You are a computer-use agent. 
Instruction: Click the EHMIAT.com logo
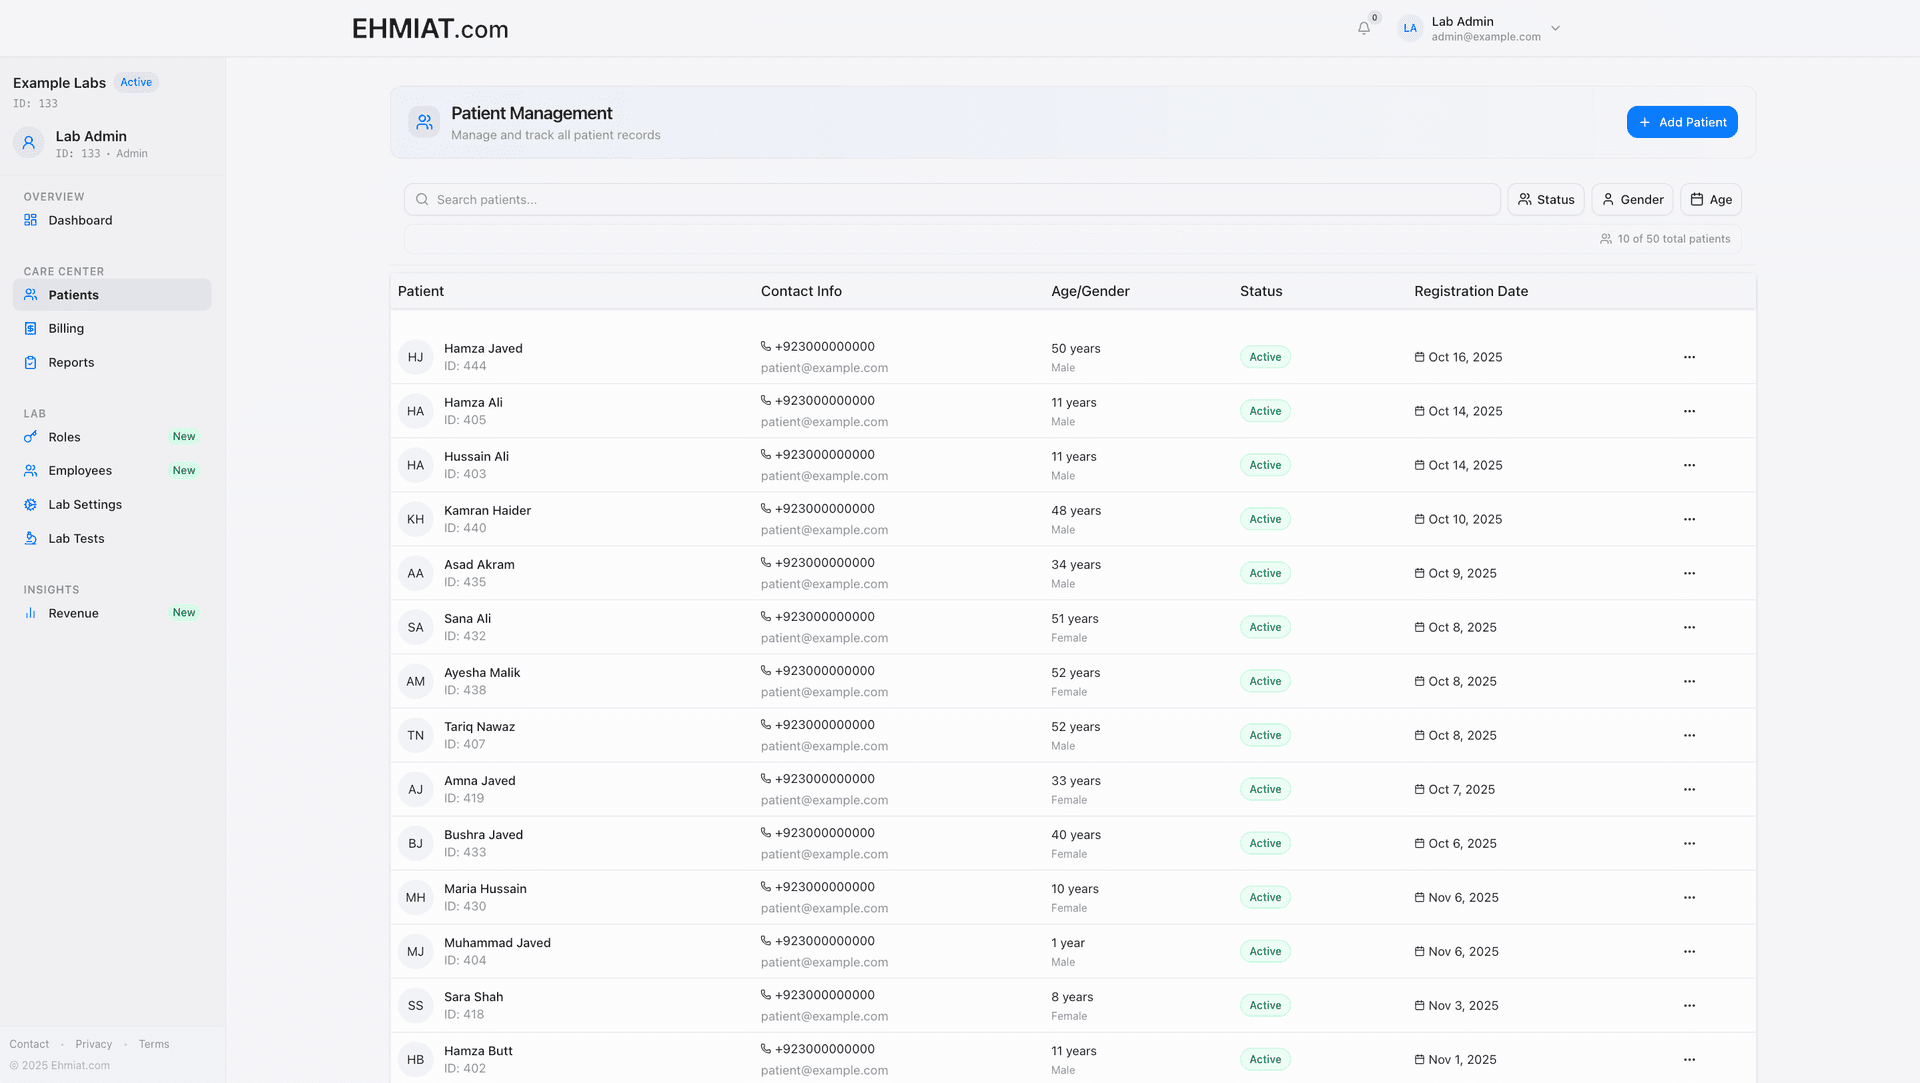coord(430,29)
